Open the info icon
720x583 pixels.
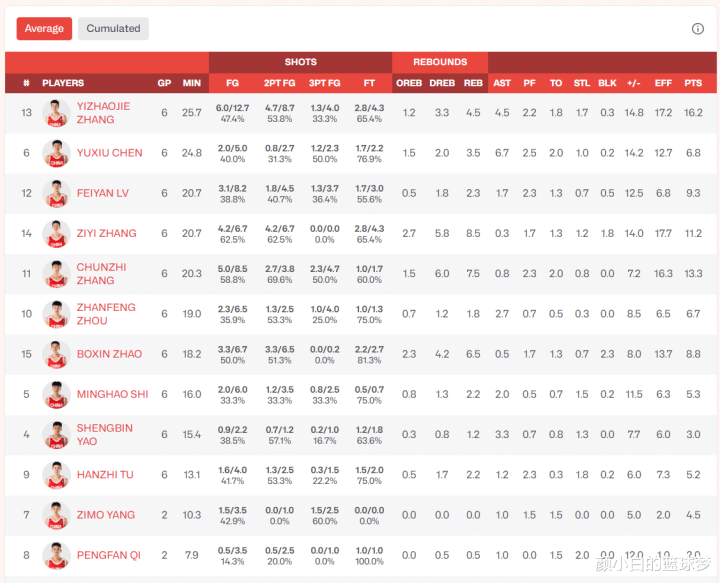coord(698,29)
